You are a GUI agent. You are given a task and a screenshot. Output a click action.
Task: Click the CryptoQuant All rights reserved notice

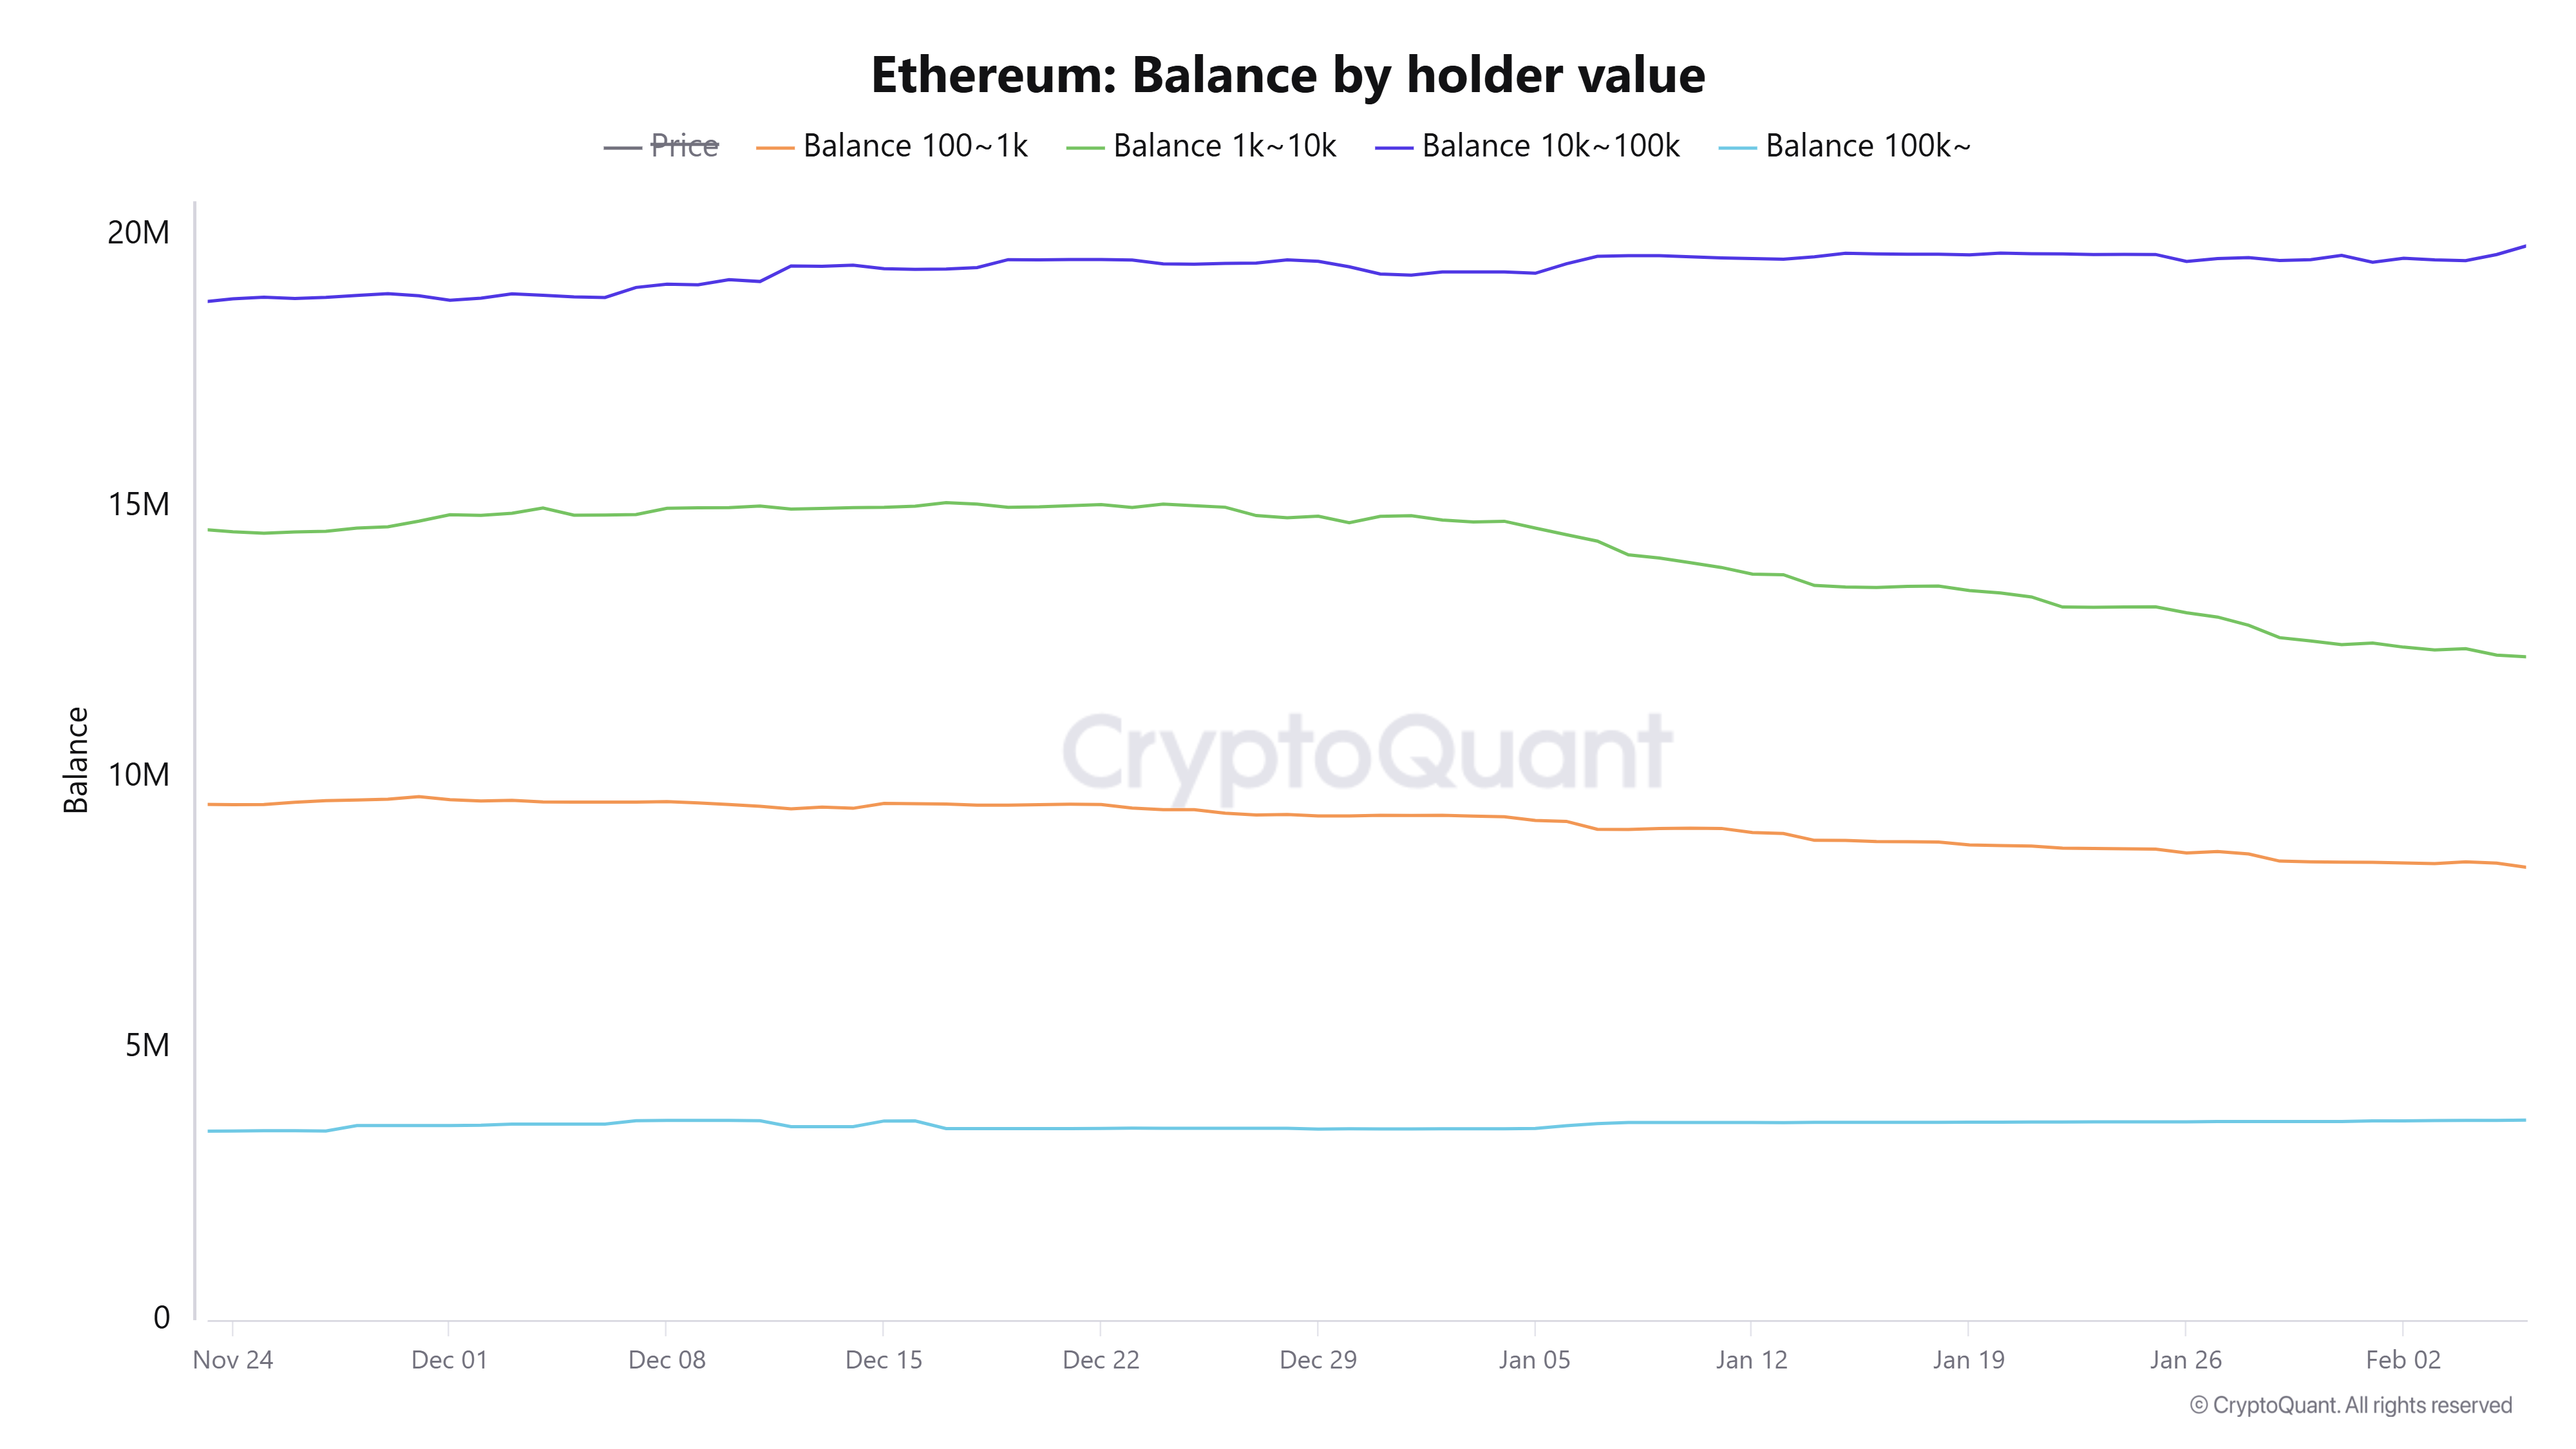(2350, 1405)
